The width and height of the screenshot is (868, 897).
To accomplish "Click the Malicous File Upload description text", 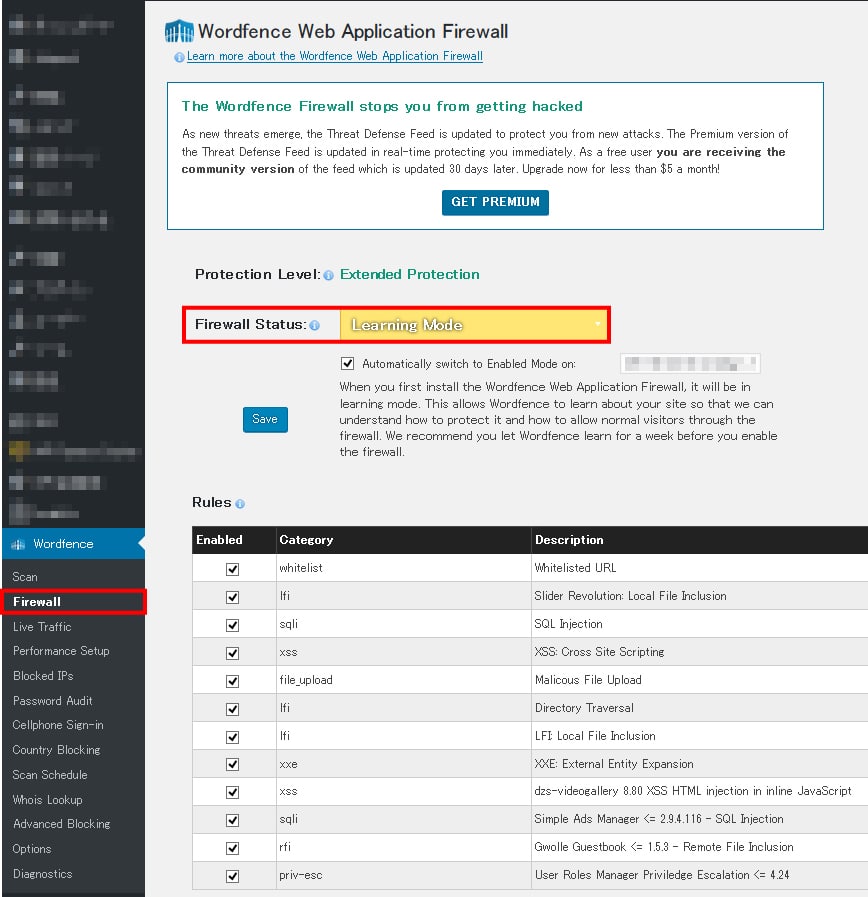I will point(588,680).
